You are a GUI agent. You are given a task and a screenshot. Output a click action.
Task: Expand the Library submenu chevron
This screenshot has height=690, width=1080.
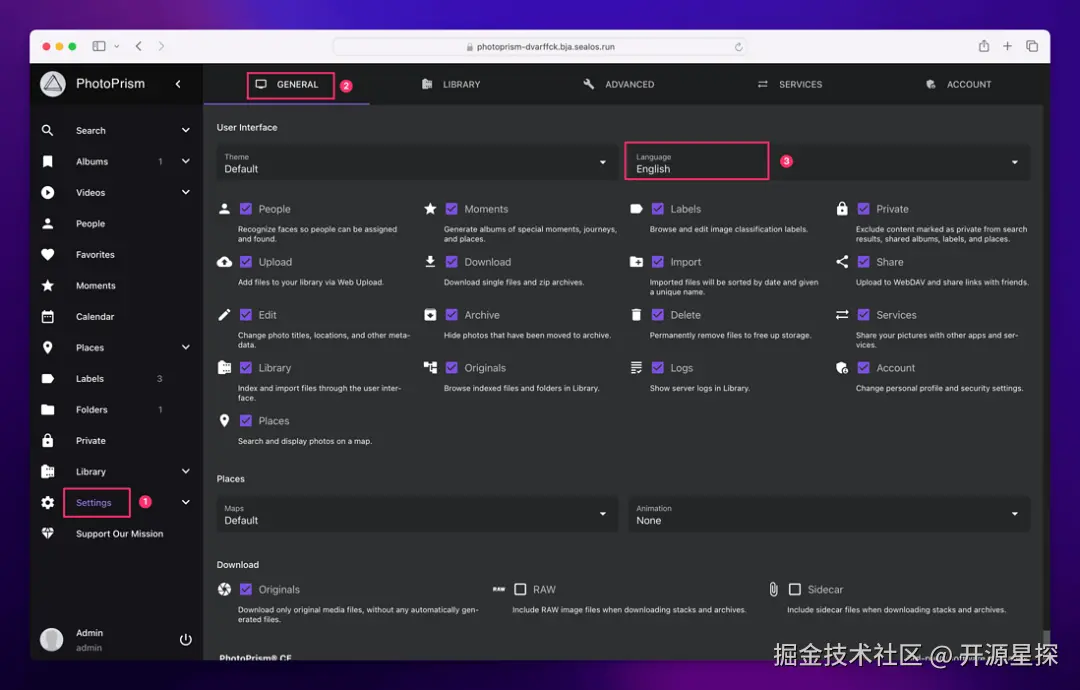click(x=185, y=471)
